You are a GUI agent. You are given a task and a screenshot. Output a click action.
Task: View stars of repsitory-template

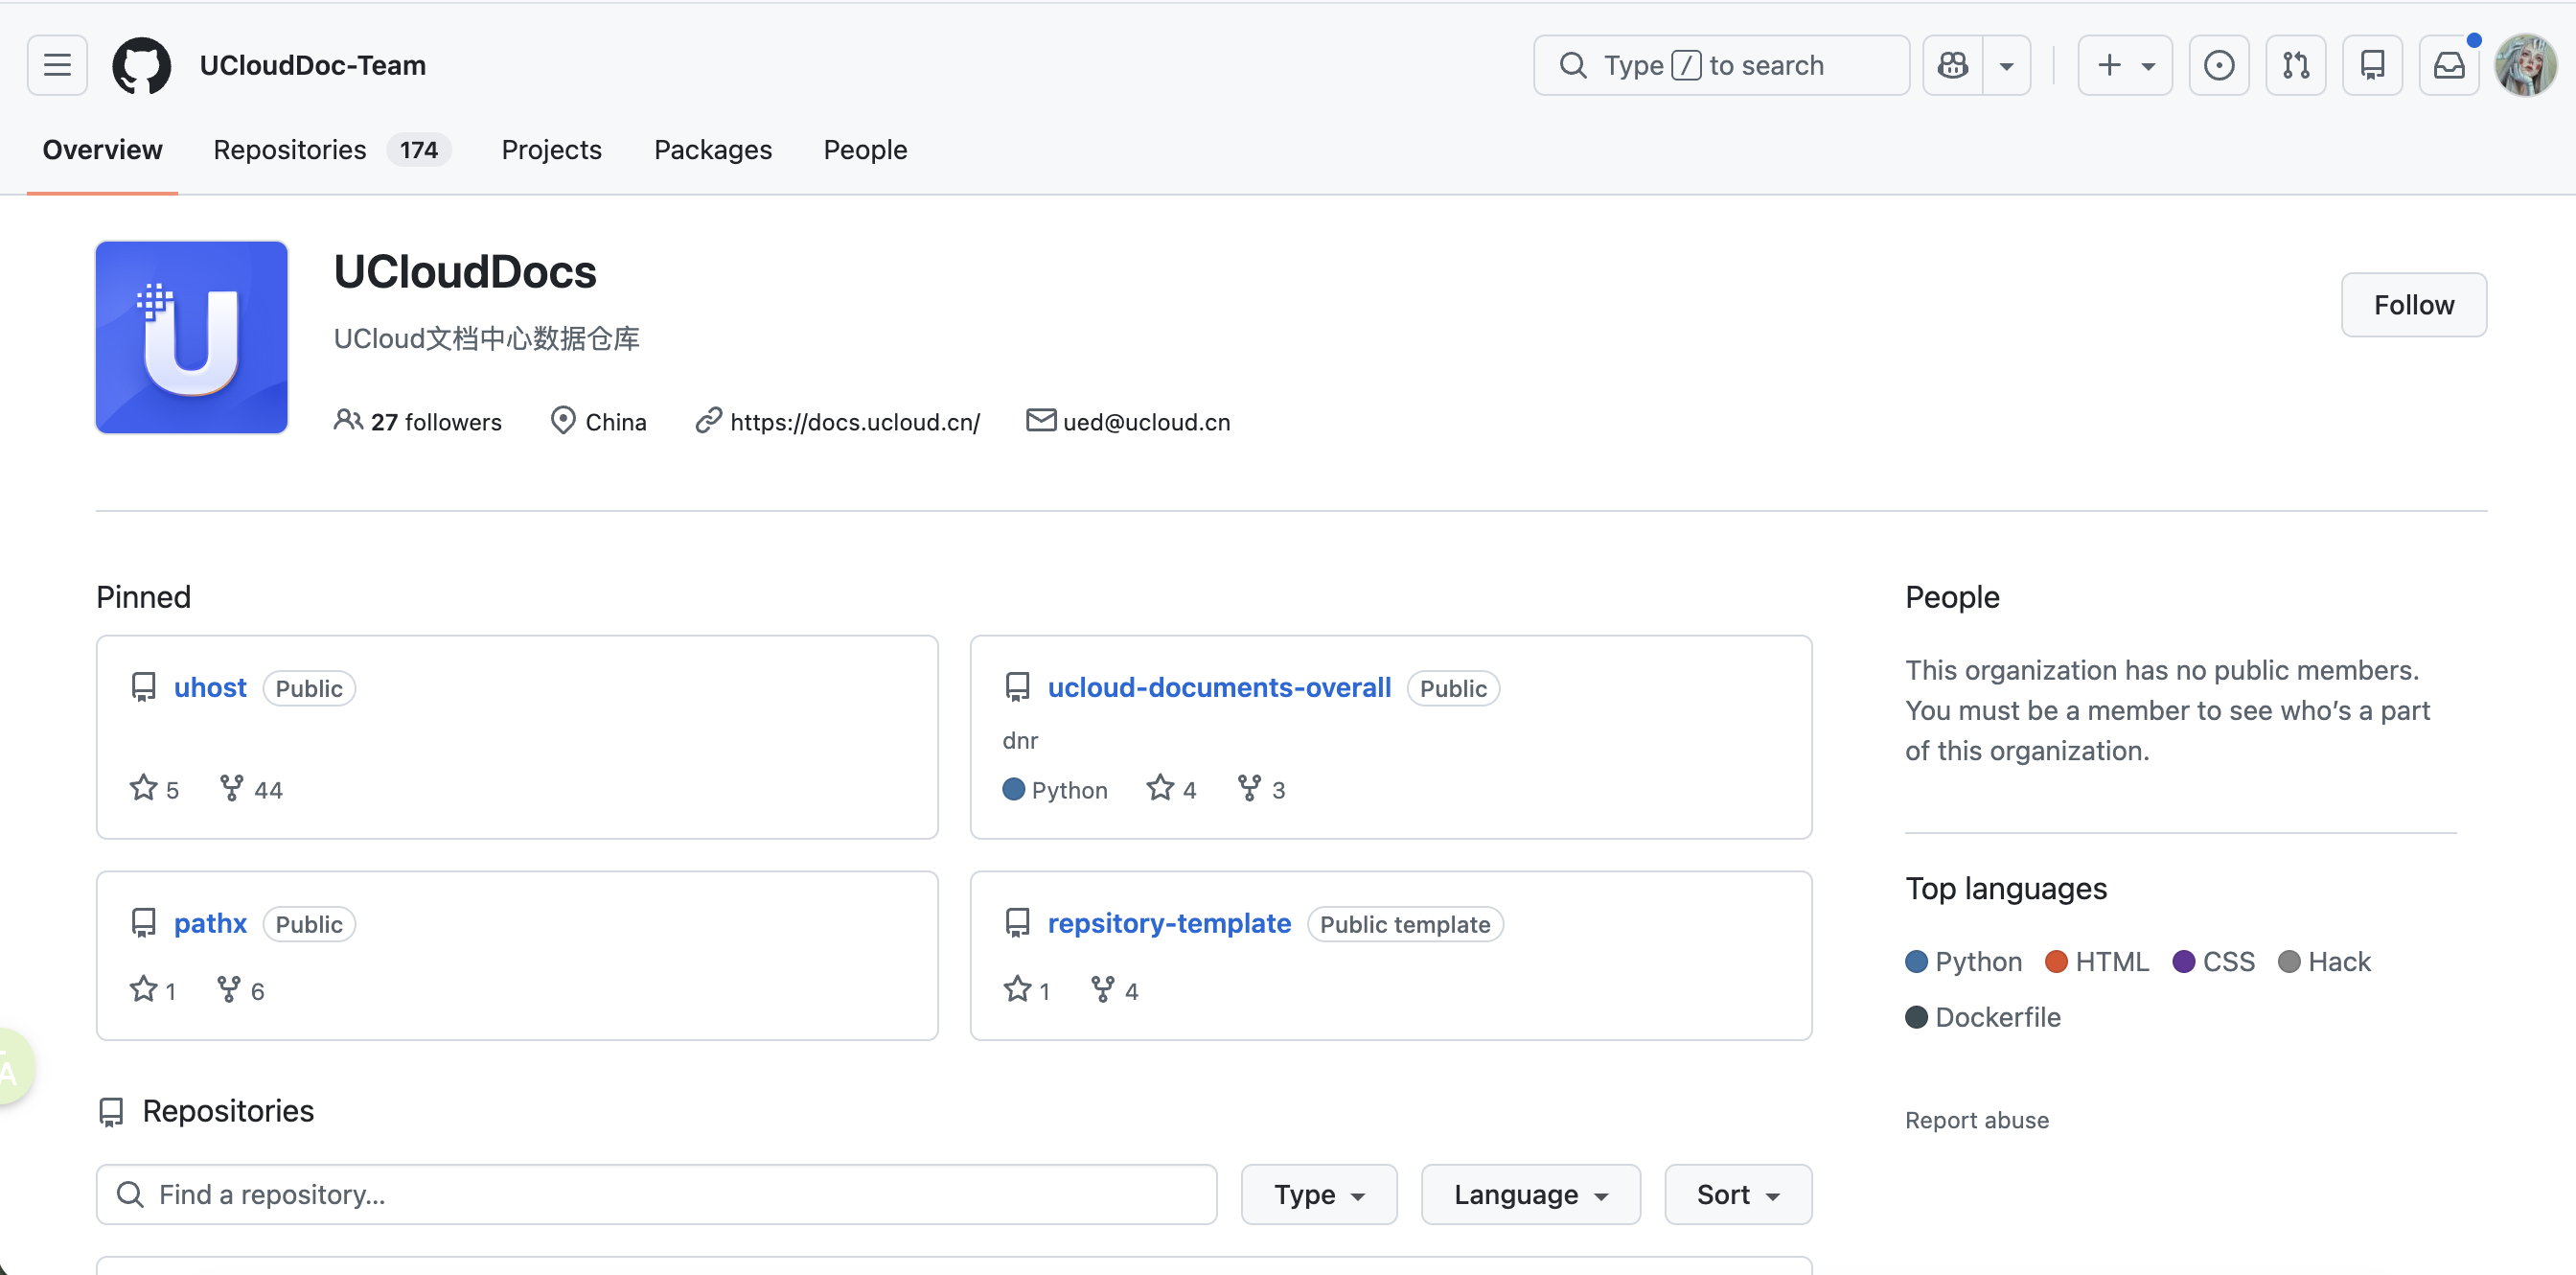pos(1027,990)
